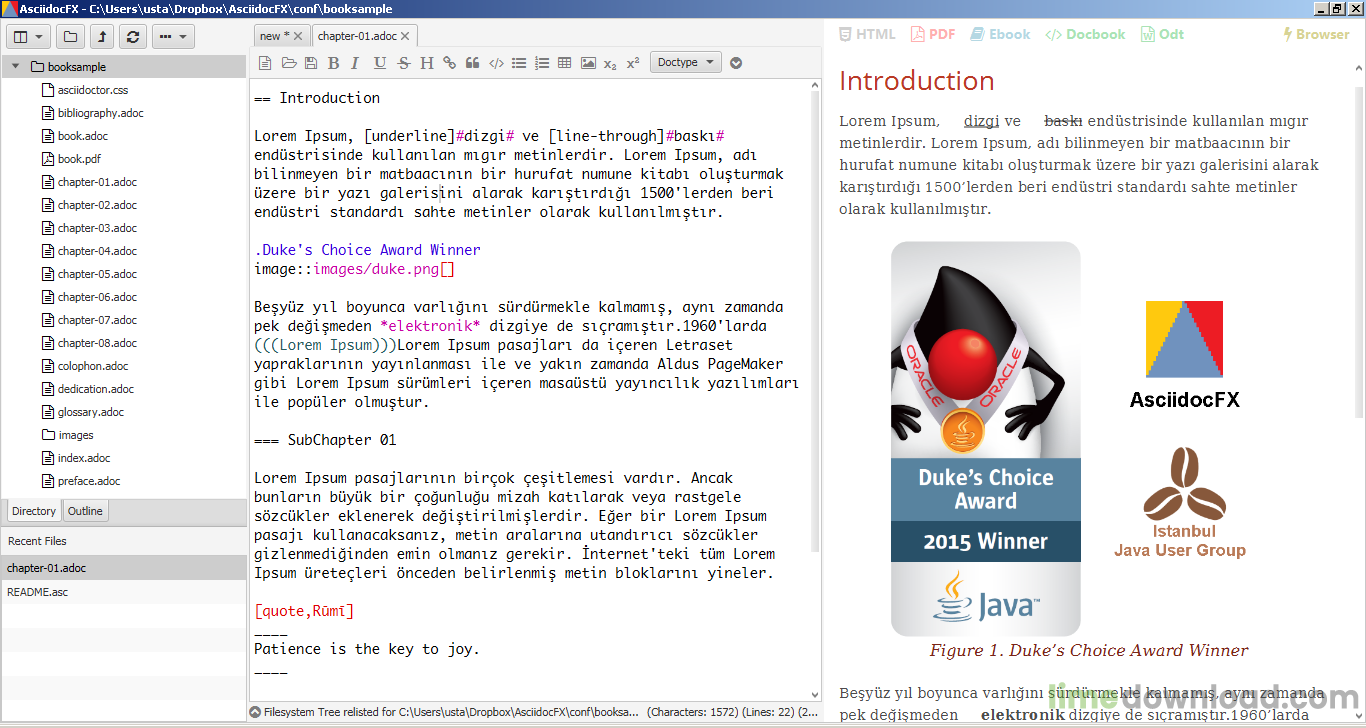Open file via folder icon in editor toolbar

pos(288,63)
